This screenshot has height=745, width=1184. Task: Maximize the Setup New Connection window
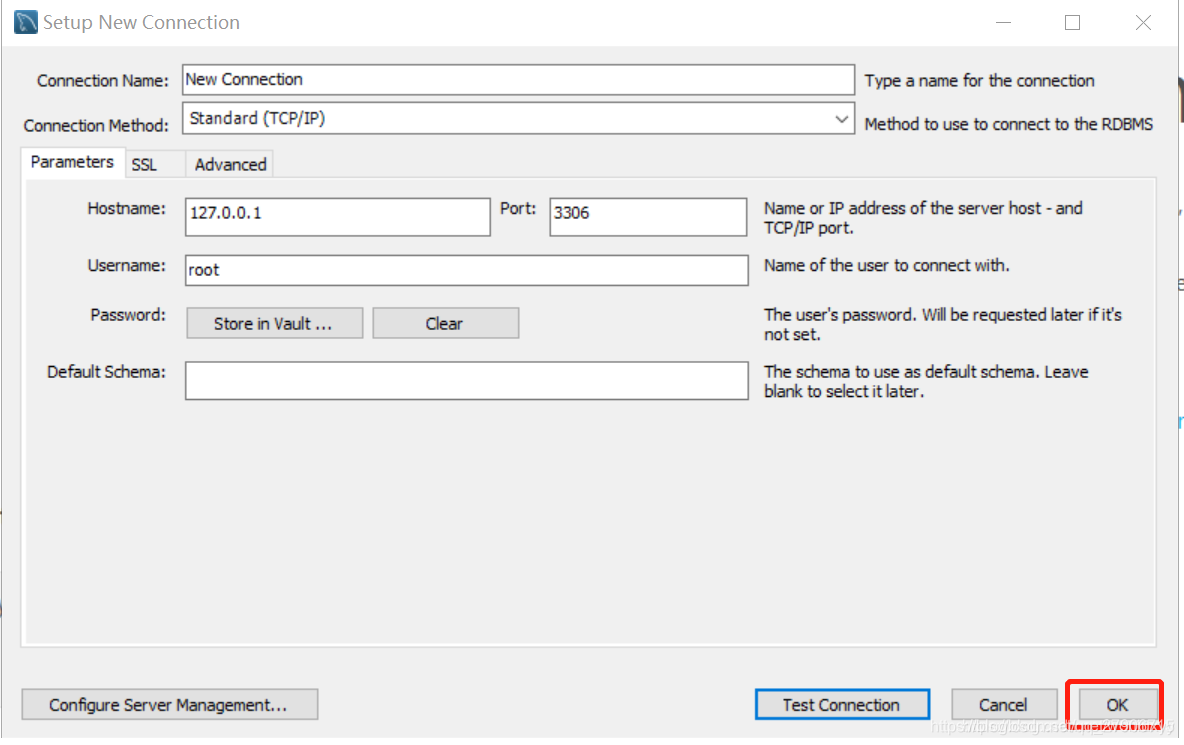(1072, 23)
